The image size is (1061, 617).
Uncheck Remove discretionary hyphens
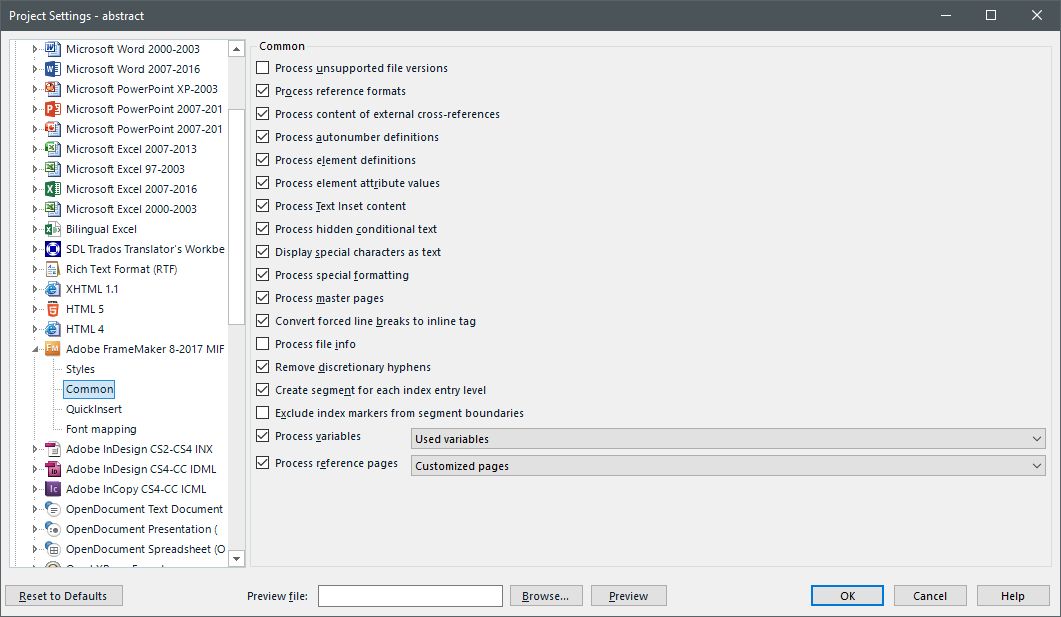coord(263,367)
